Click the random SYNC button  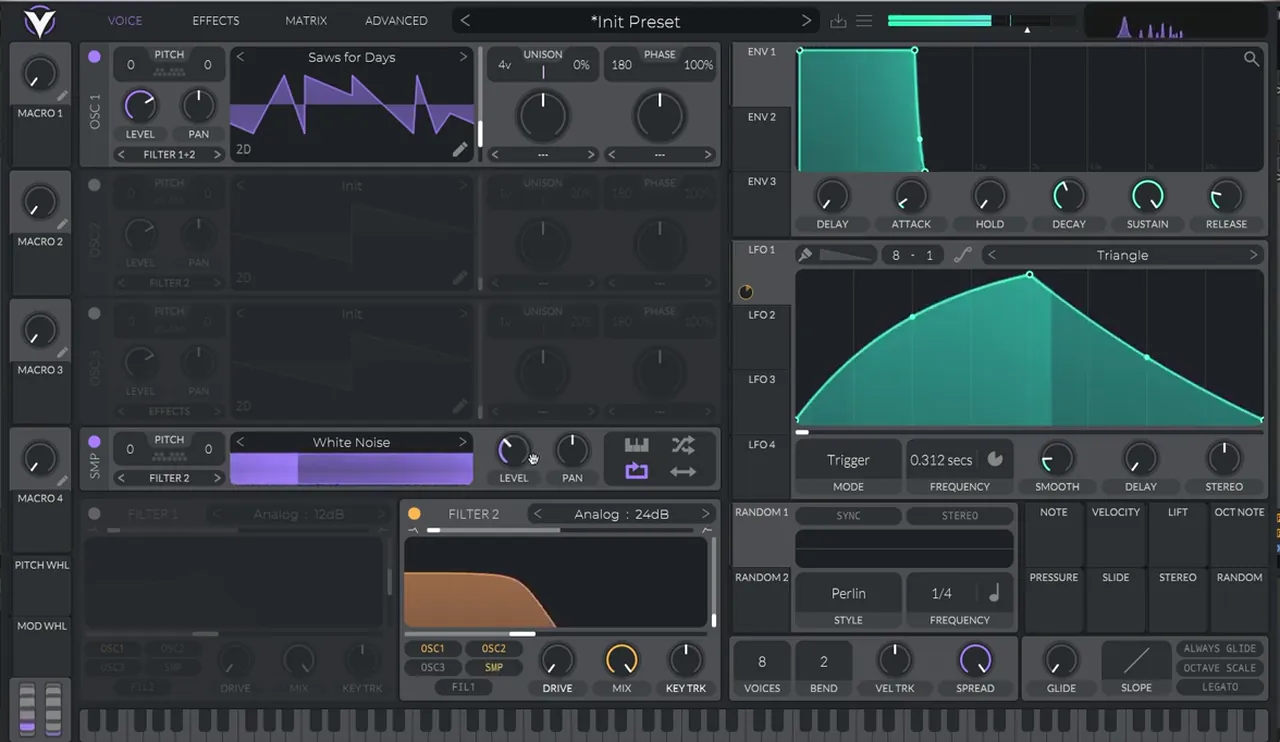(848, 516)
